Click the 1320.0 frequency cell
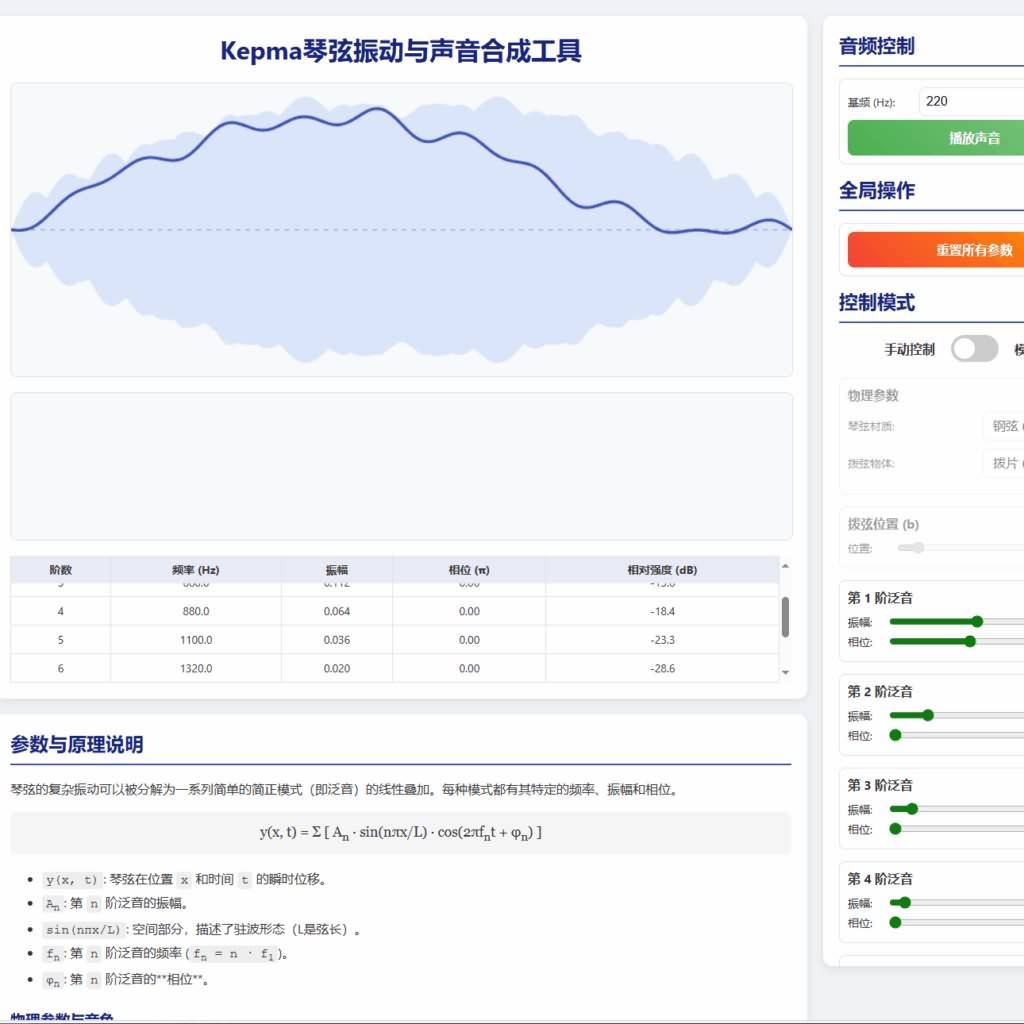 [195, 668]
